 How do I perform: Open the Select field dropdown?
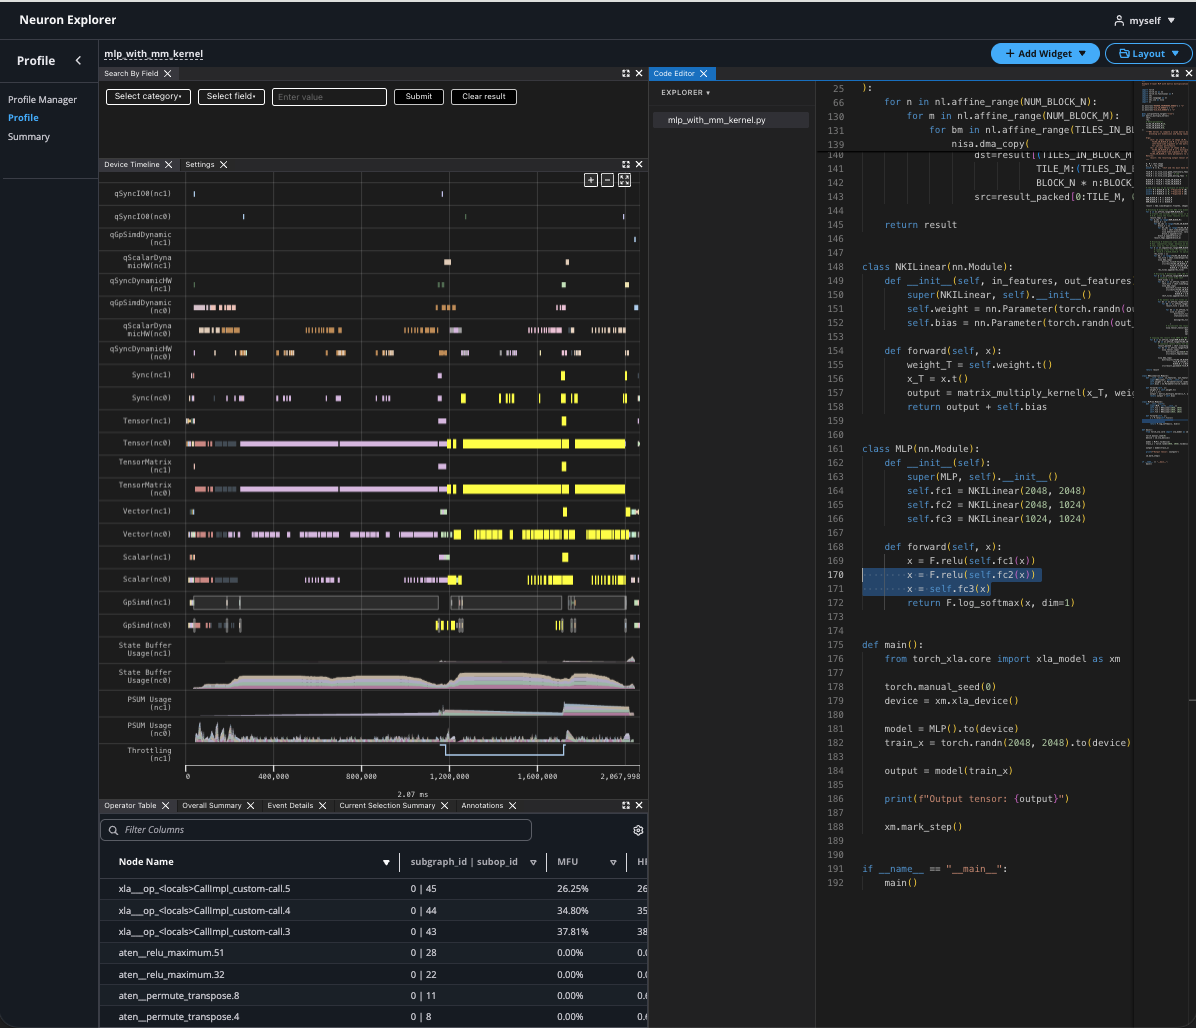[231, 97]
